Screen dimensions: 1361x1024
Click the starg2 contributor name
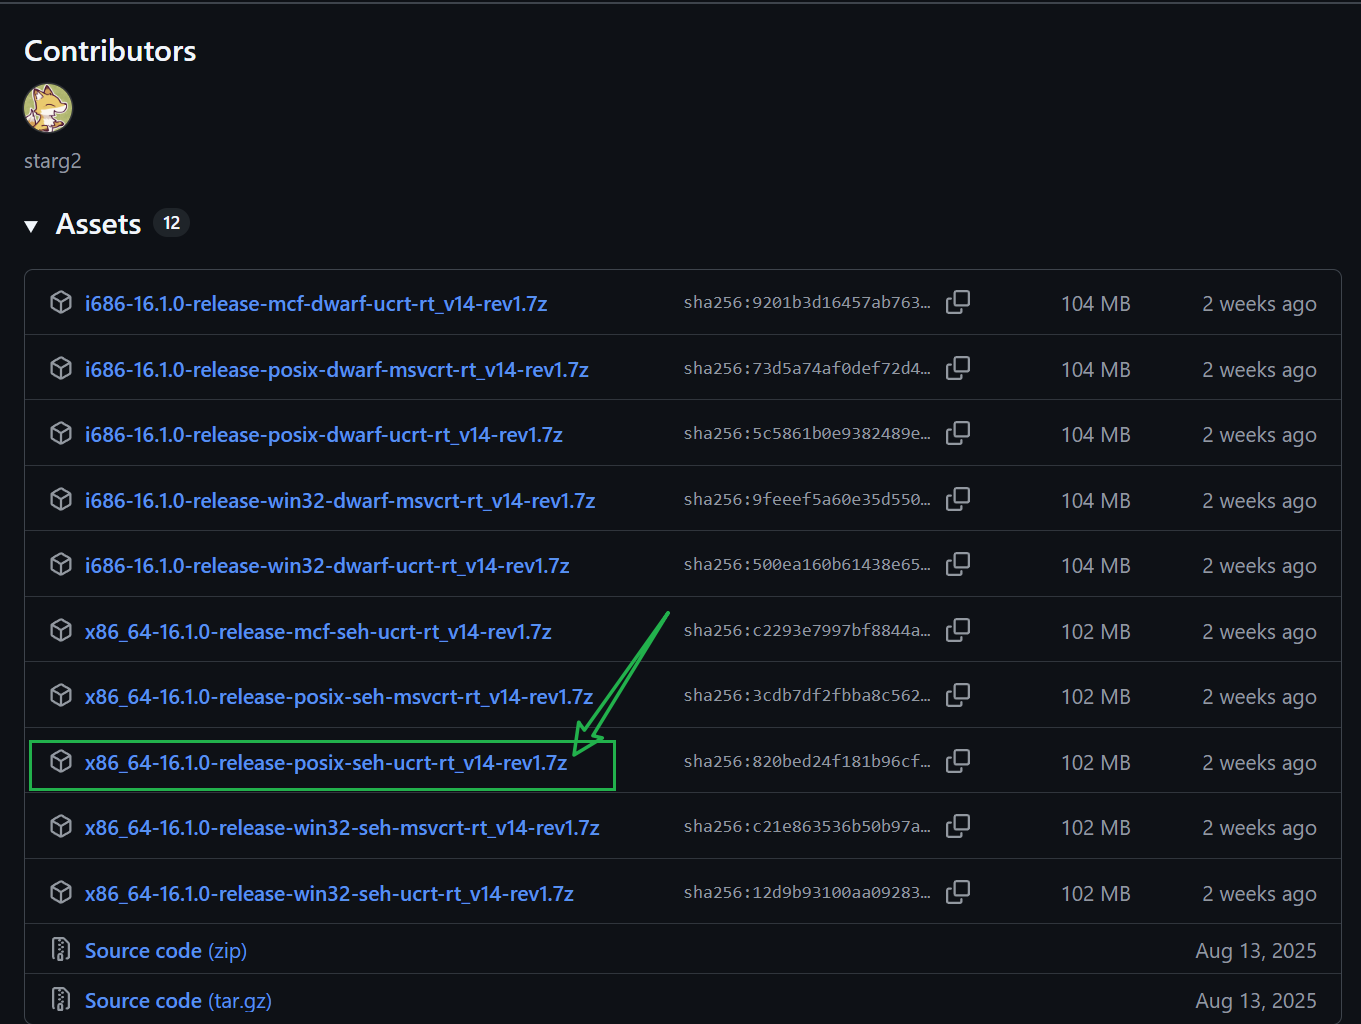[x=53, y=161]
